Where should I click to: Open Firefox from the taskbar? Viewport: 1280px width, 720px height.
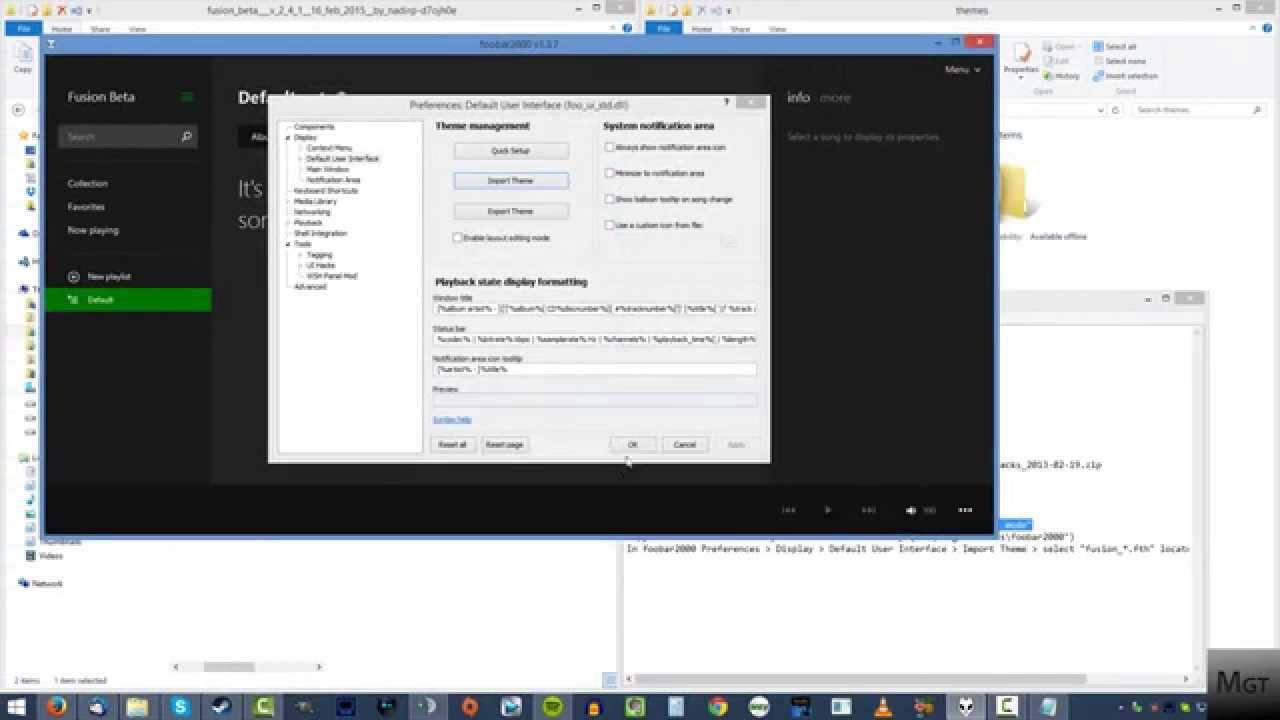[x=56, y=707]
